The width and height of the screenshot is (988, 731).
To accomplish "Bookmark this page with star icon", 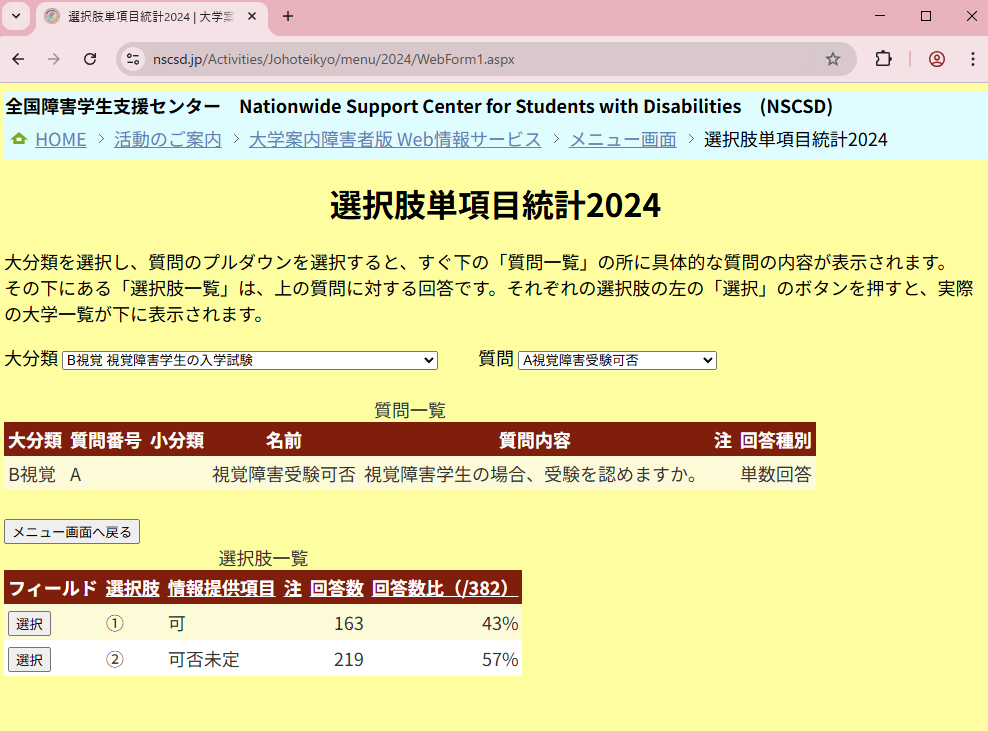I will (832, 59).
